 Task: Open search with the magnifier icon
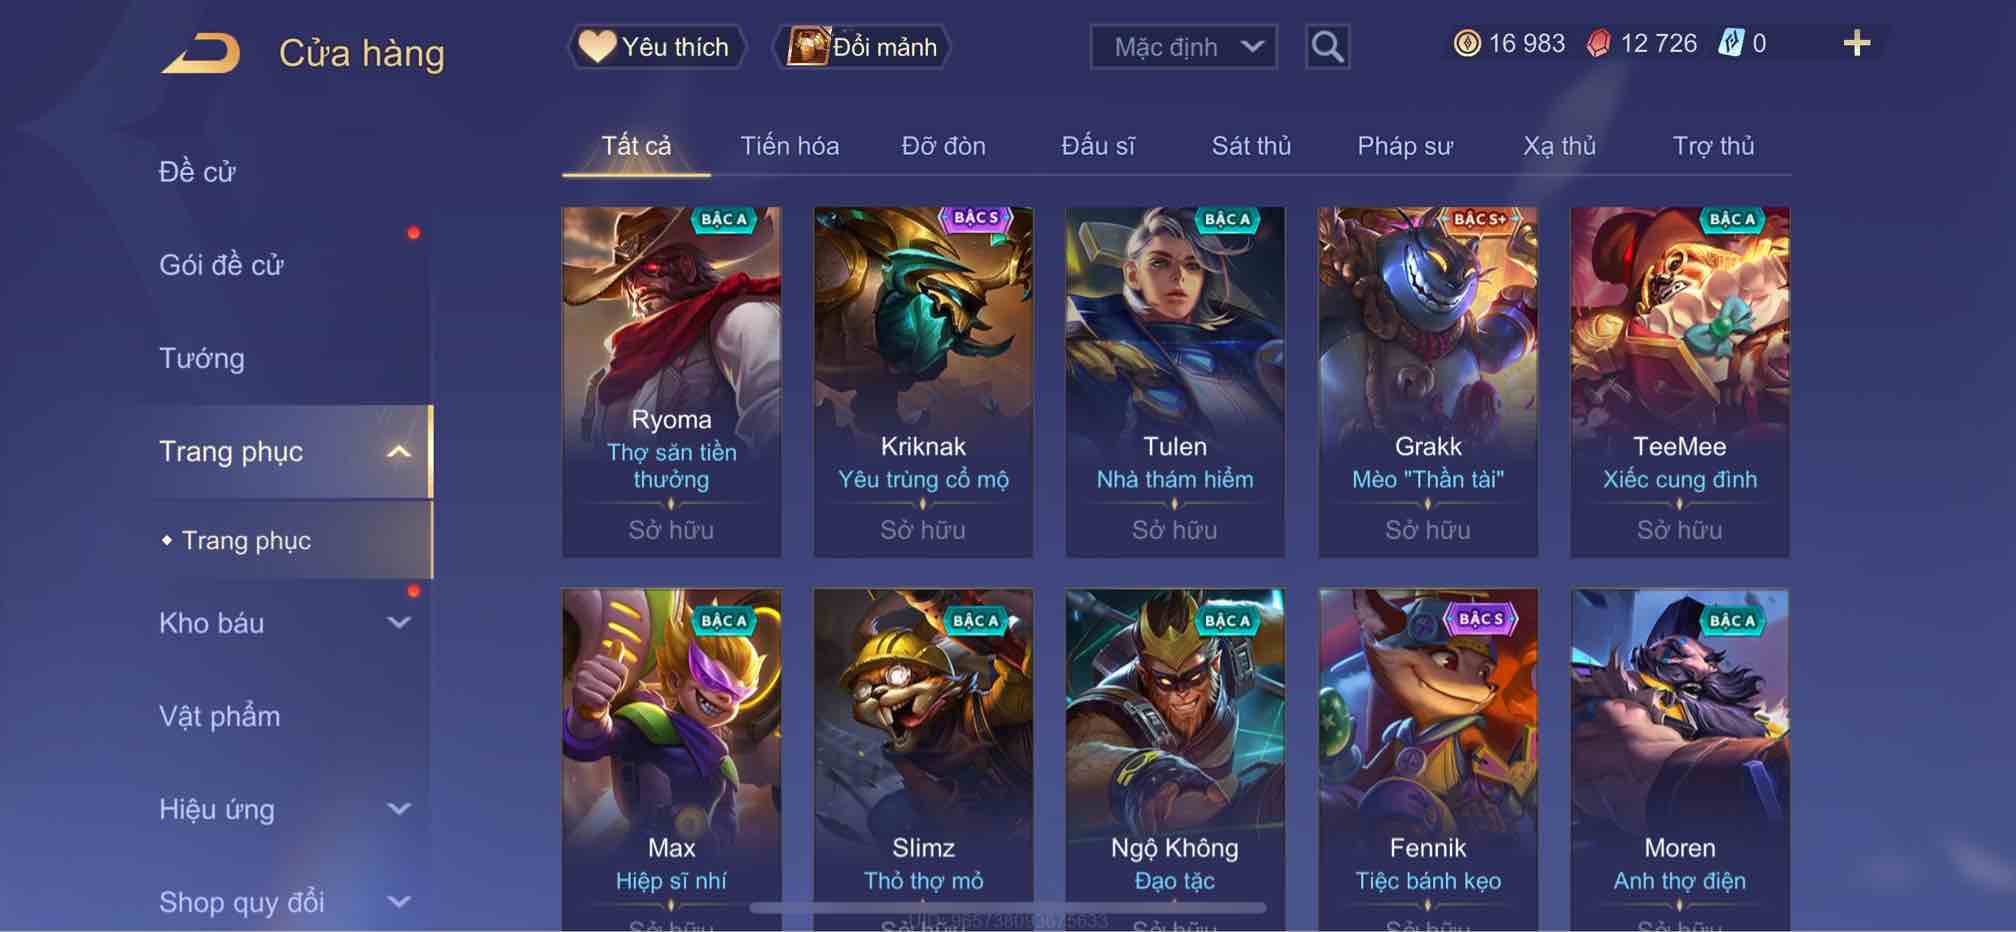tap(1327, 47)
